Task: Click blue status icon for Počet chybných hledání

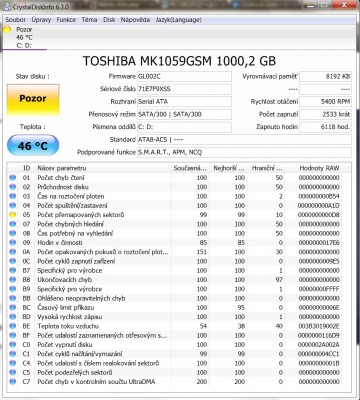Action: coord(13,224)
